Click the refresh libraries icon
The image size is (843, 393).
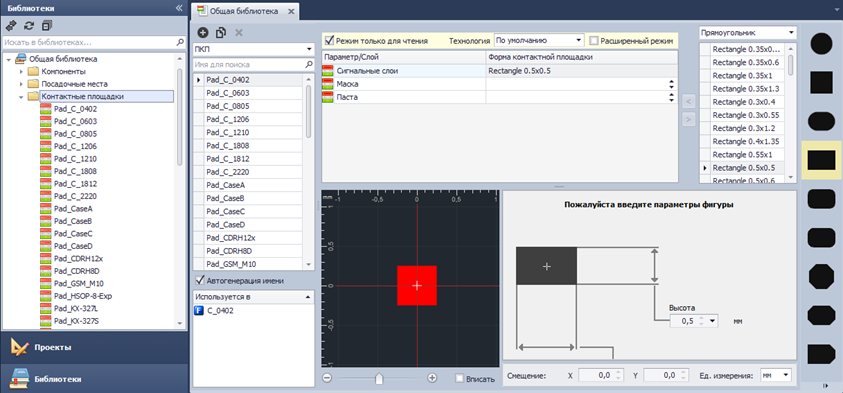pos(29,25)
